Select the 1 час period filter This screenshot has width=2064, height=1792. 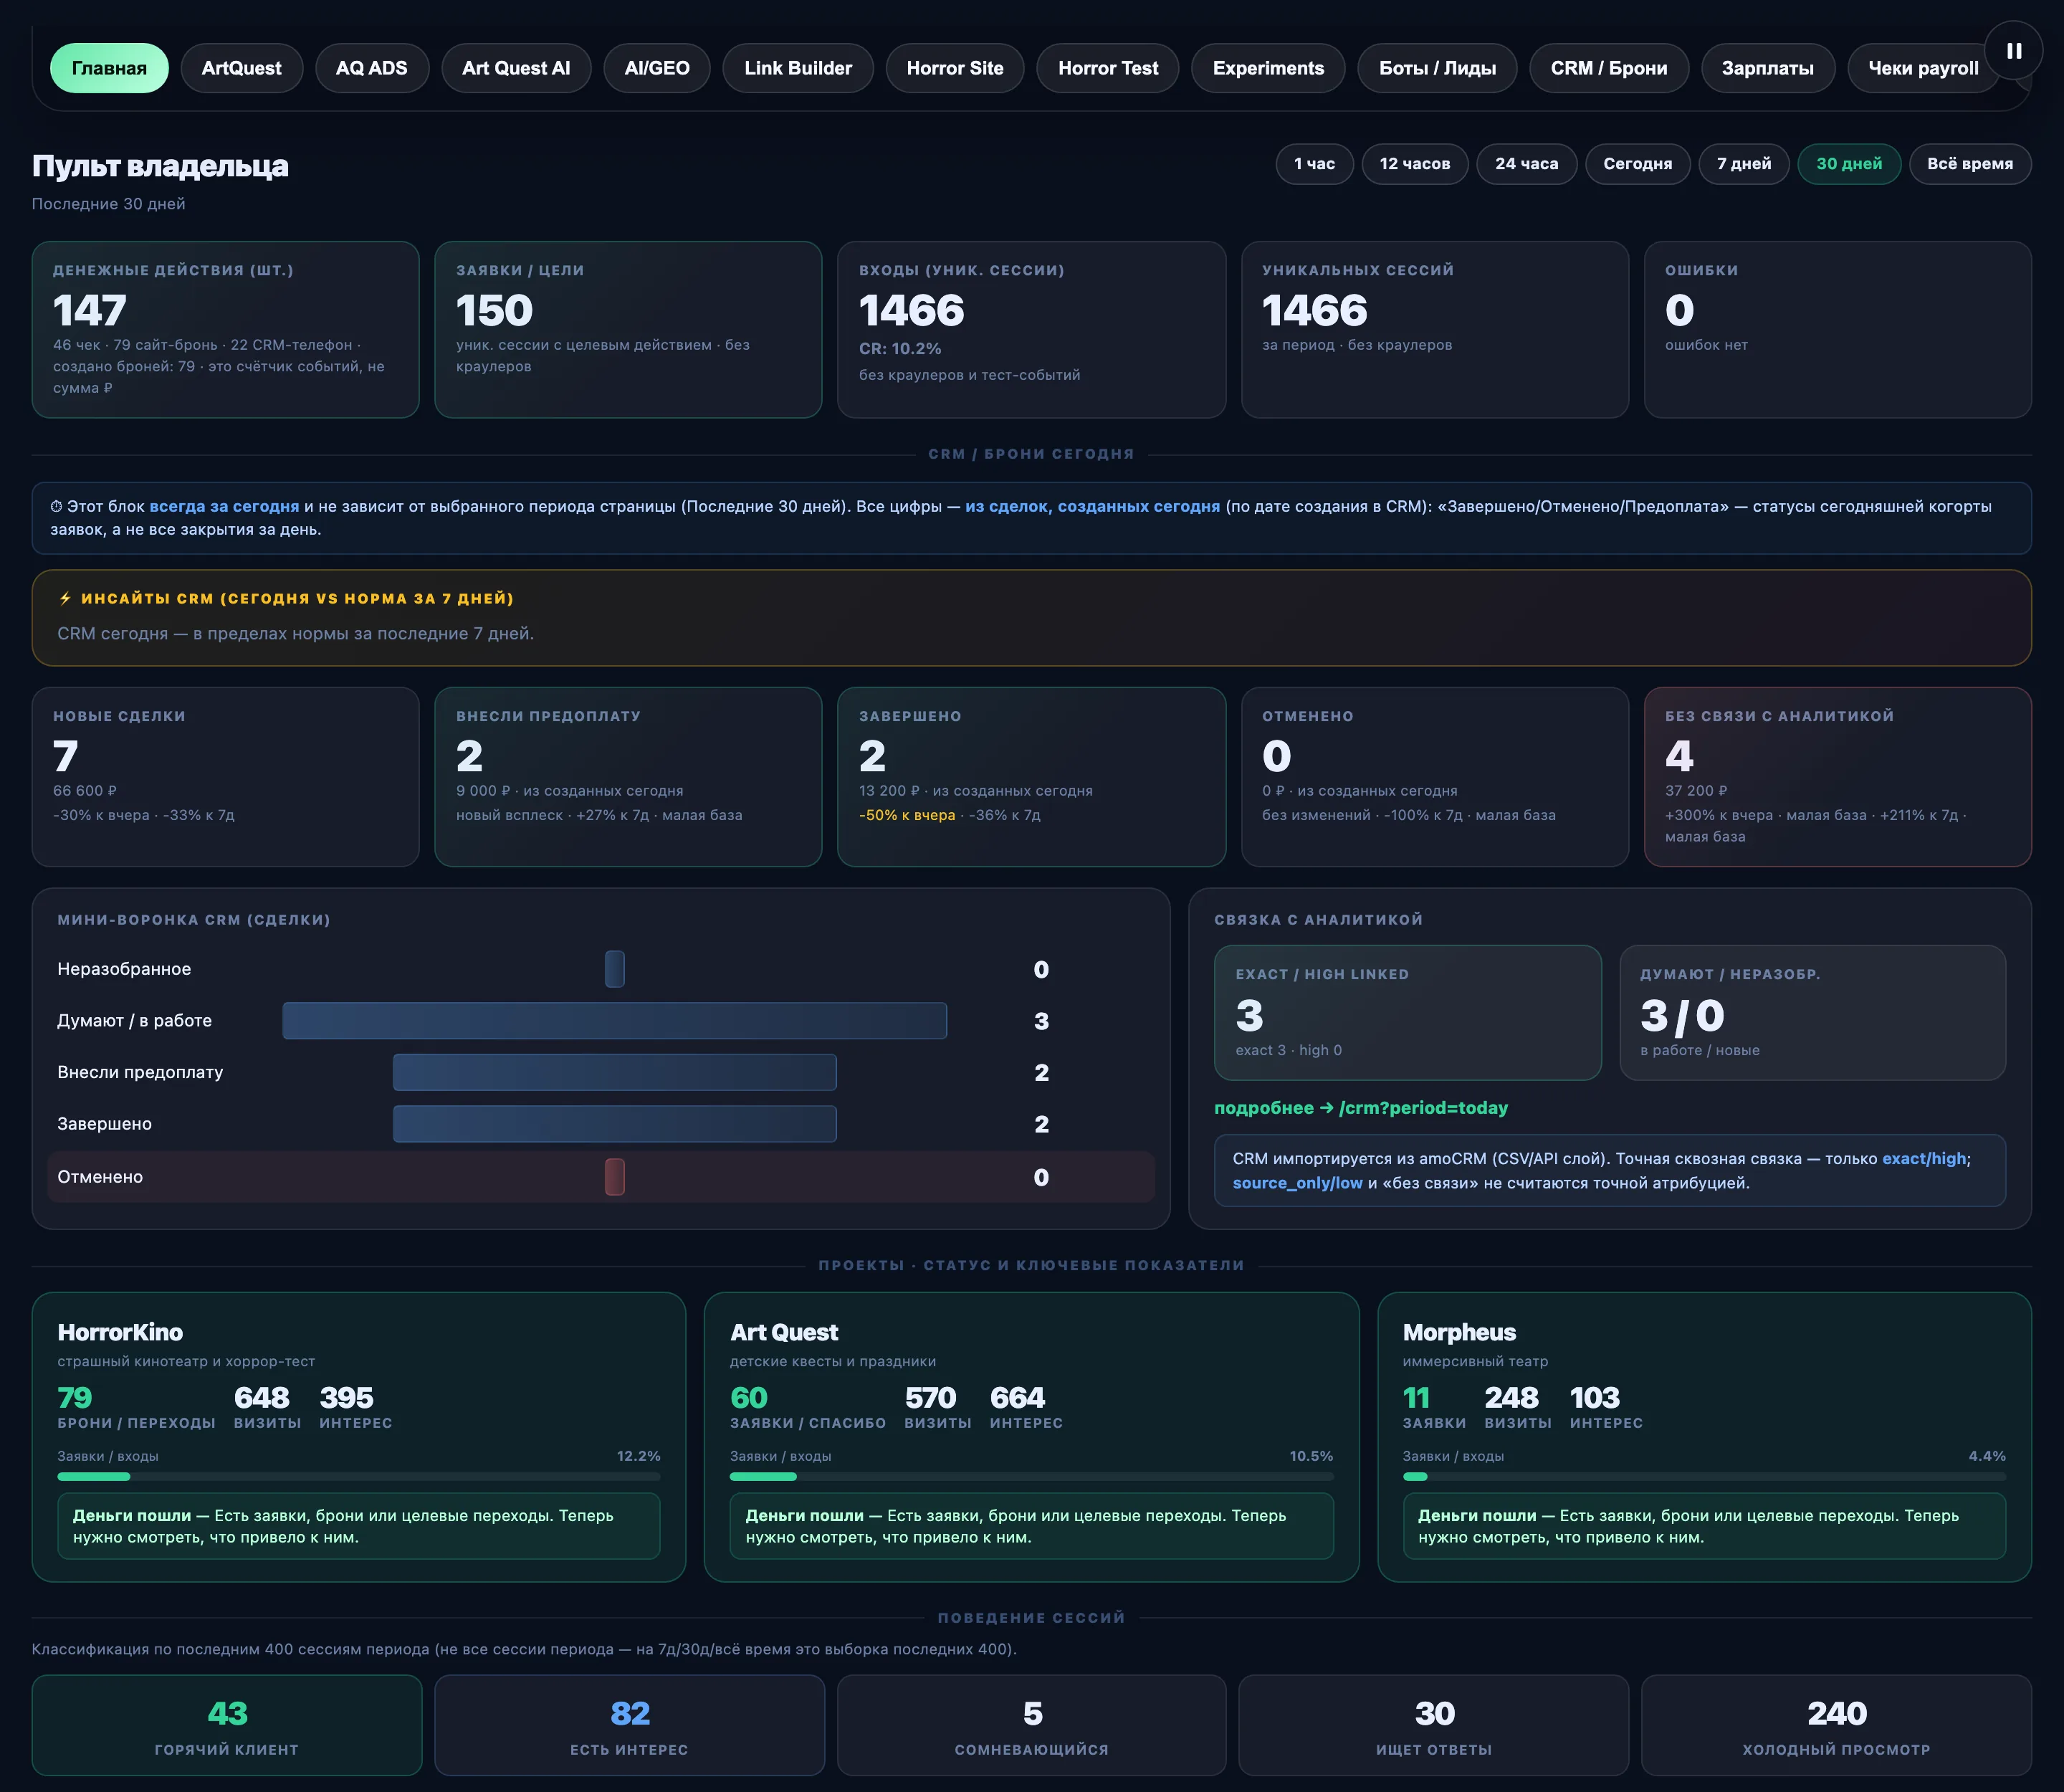(x=1314, y=164)
